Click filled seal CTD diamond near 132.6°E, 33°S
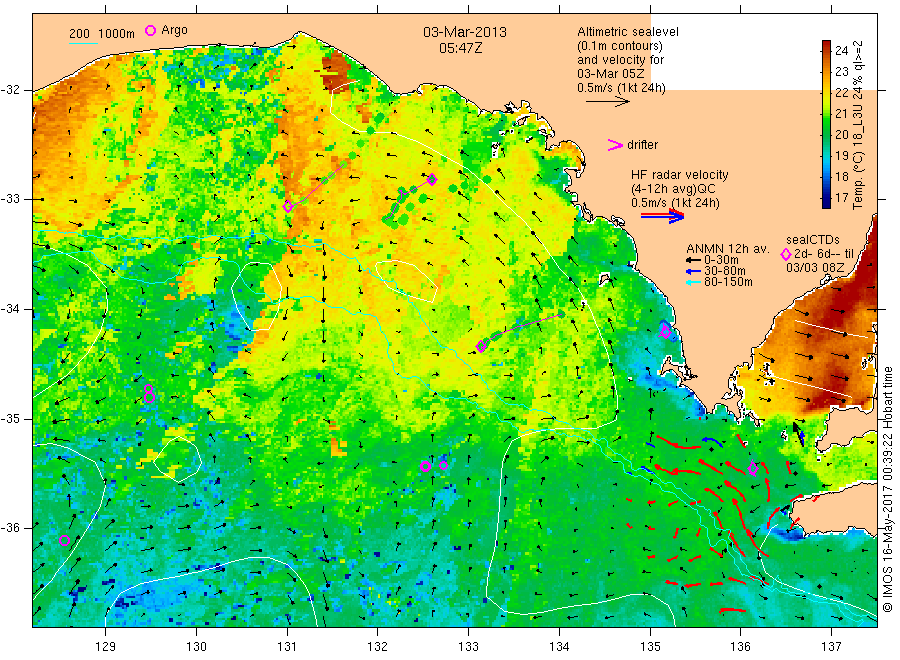The width and height of the screenshot is (900, 660). tap(432, 180)
